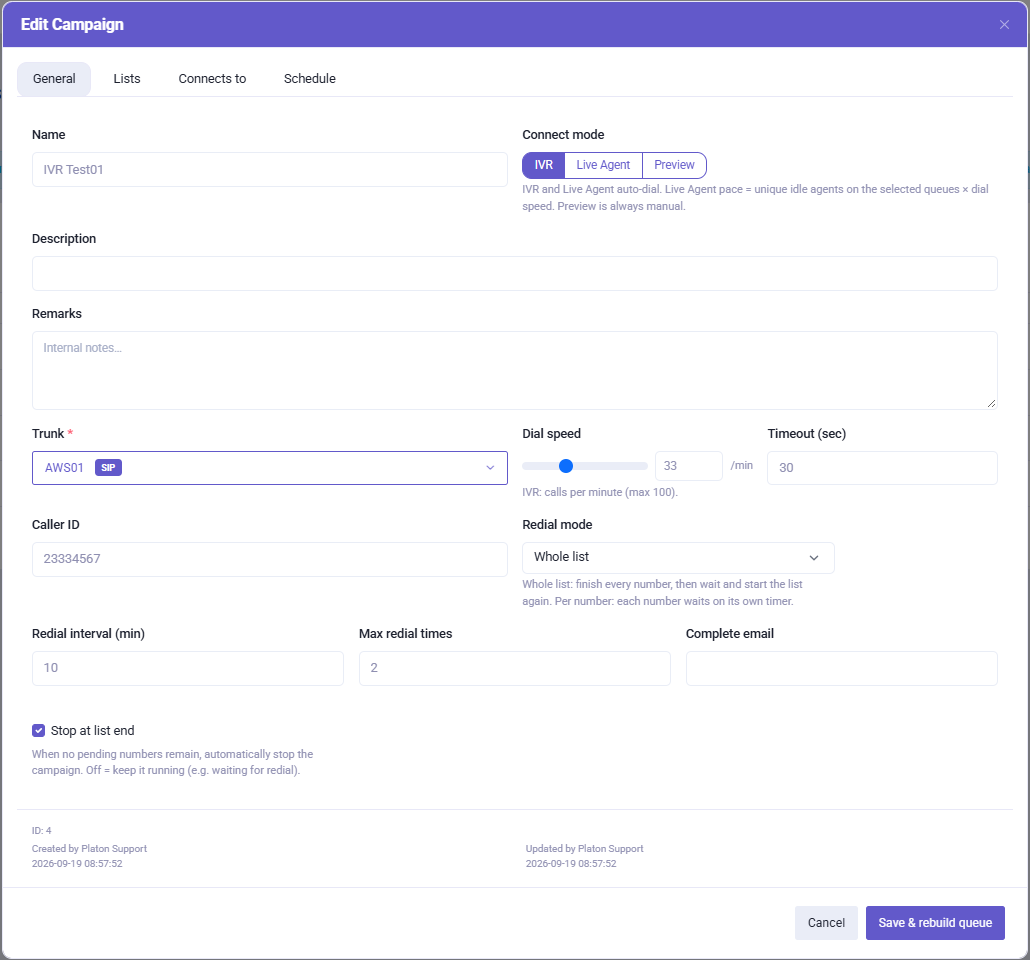Open the Redial mode dropdown Whole list

pos(678,557)
